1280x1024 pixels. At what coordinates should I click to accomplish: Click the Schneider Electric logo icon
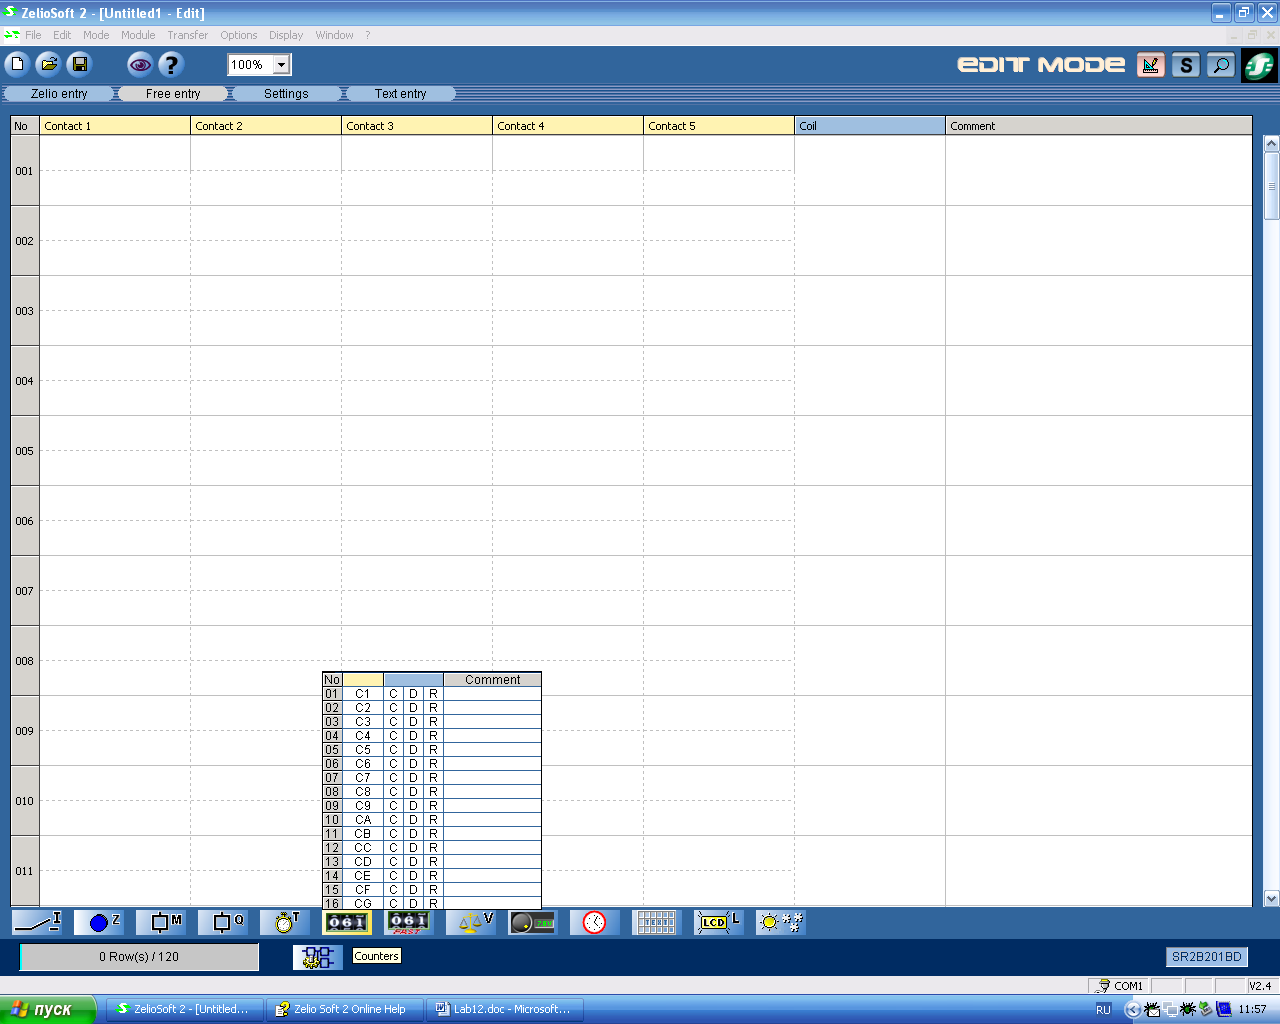pyautogui.click(x=1259, y=66)
